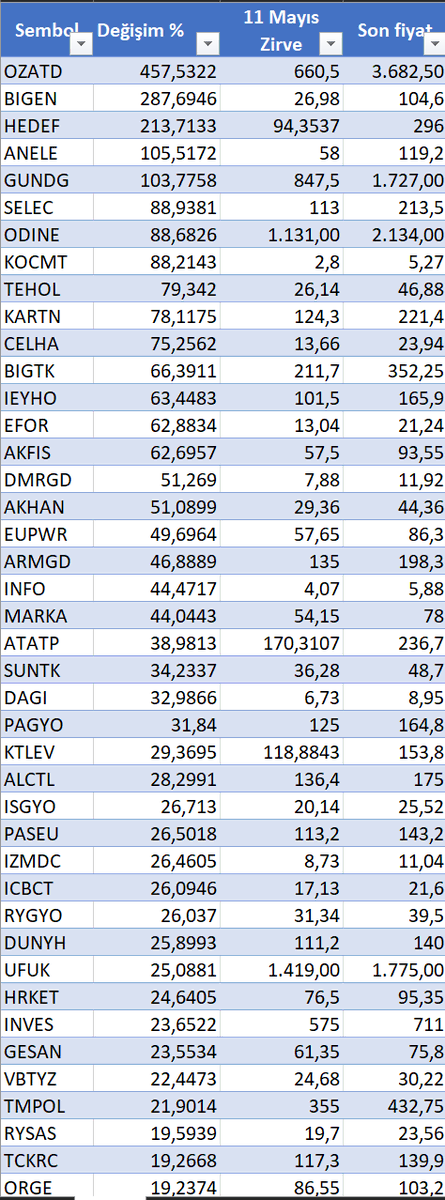Image resolution: width=445 pixels, height=1200 pixels.
Task: Select the DMRGD symbol cell
Action: [47, 480]
